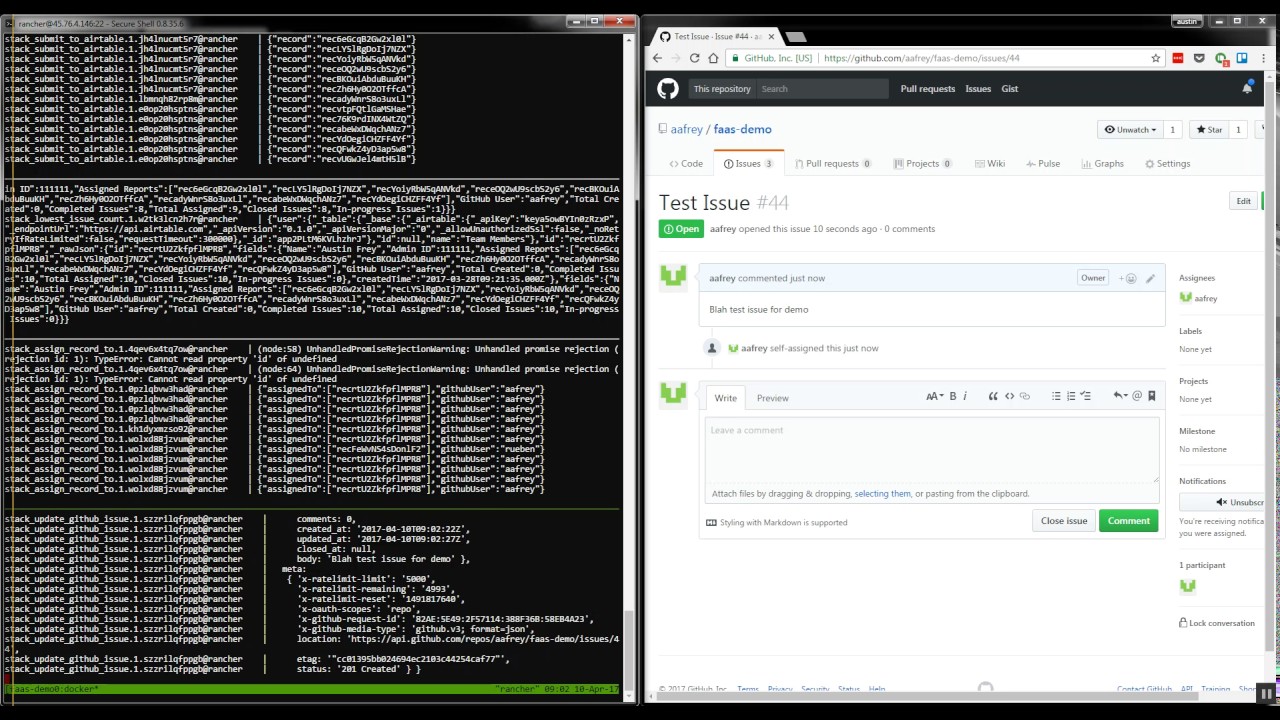Open the Wiki tab

(x=988, y=164)
